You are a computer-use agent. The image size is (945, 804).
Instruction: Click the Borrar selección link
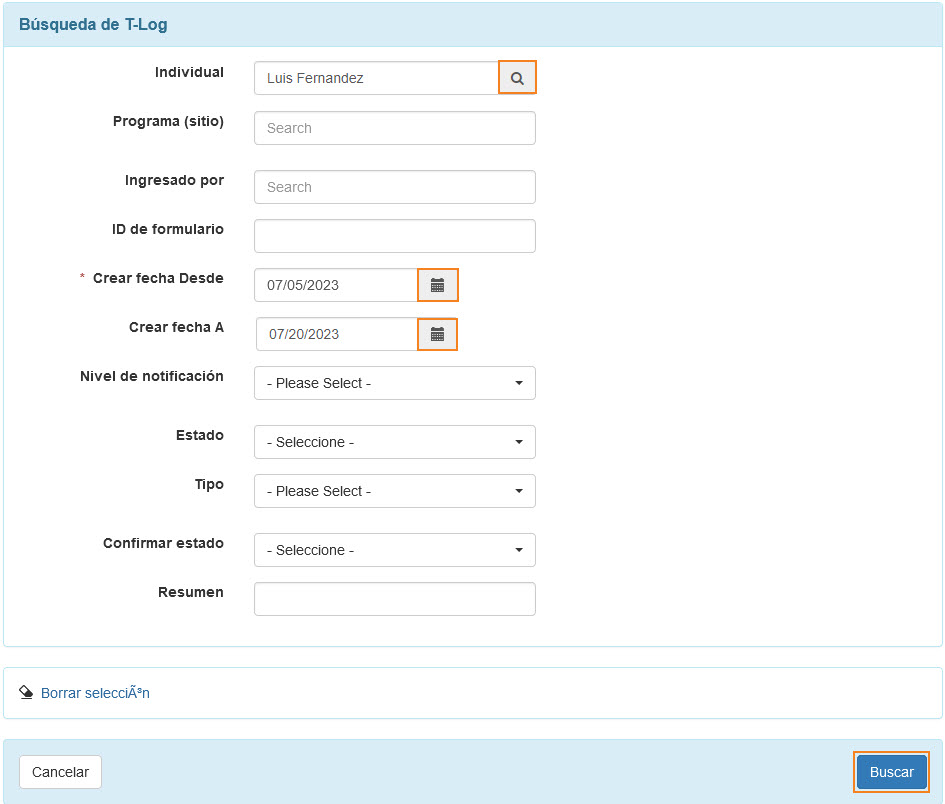[x=95, y=693]
